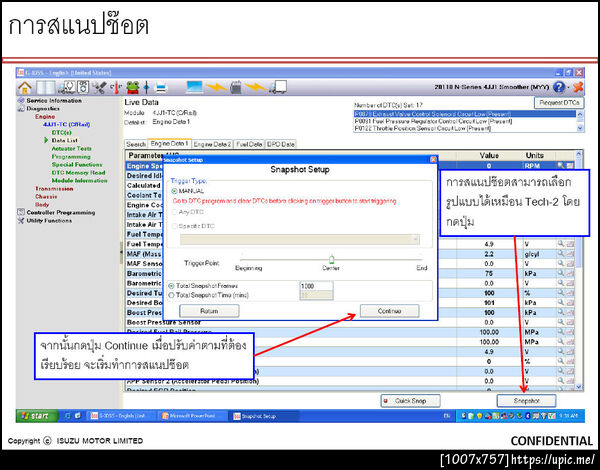Click the interface module icon between lightning bolts
Image resolution: width=600 pixels, height=470 pixels.
click(236, 88)
